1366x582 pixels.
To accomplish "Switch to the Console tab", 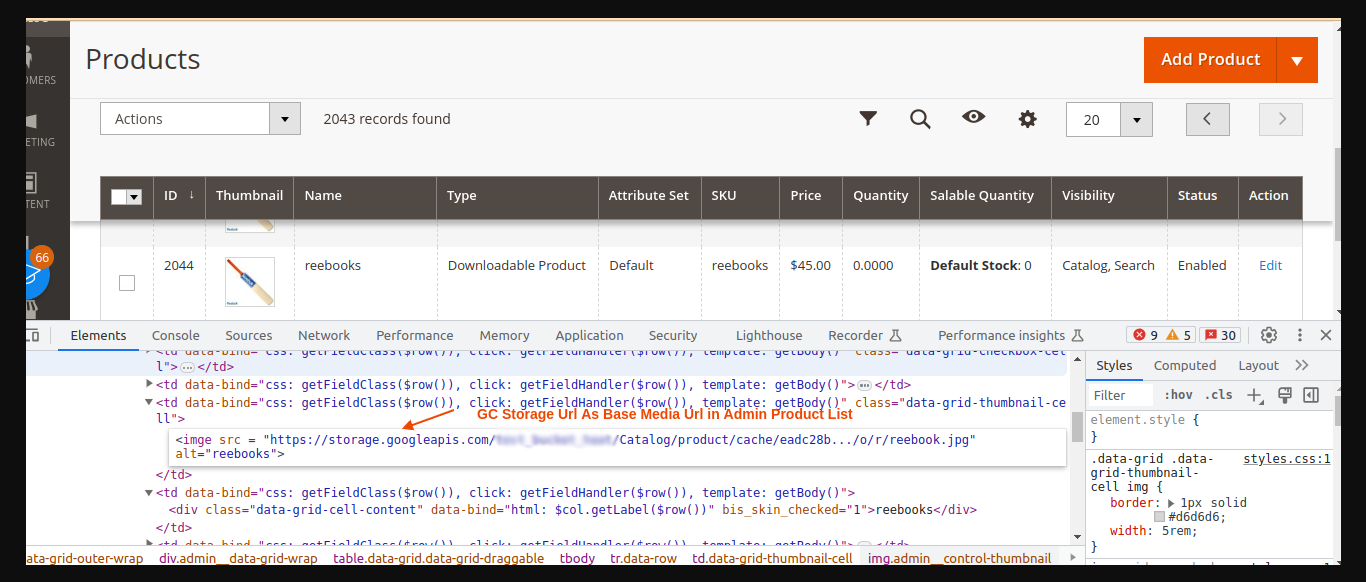I will pos(175,335).
